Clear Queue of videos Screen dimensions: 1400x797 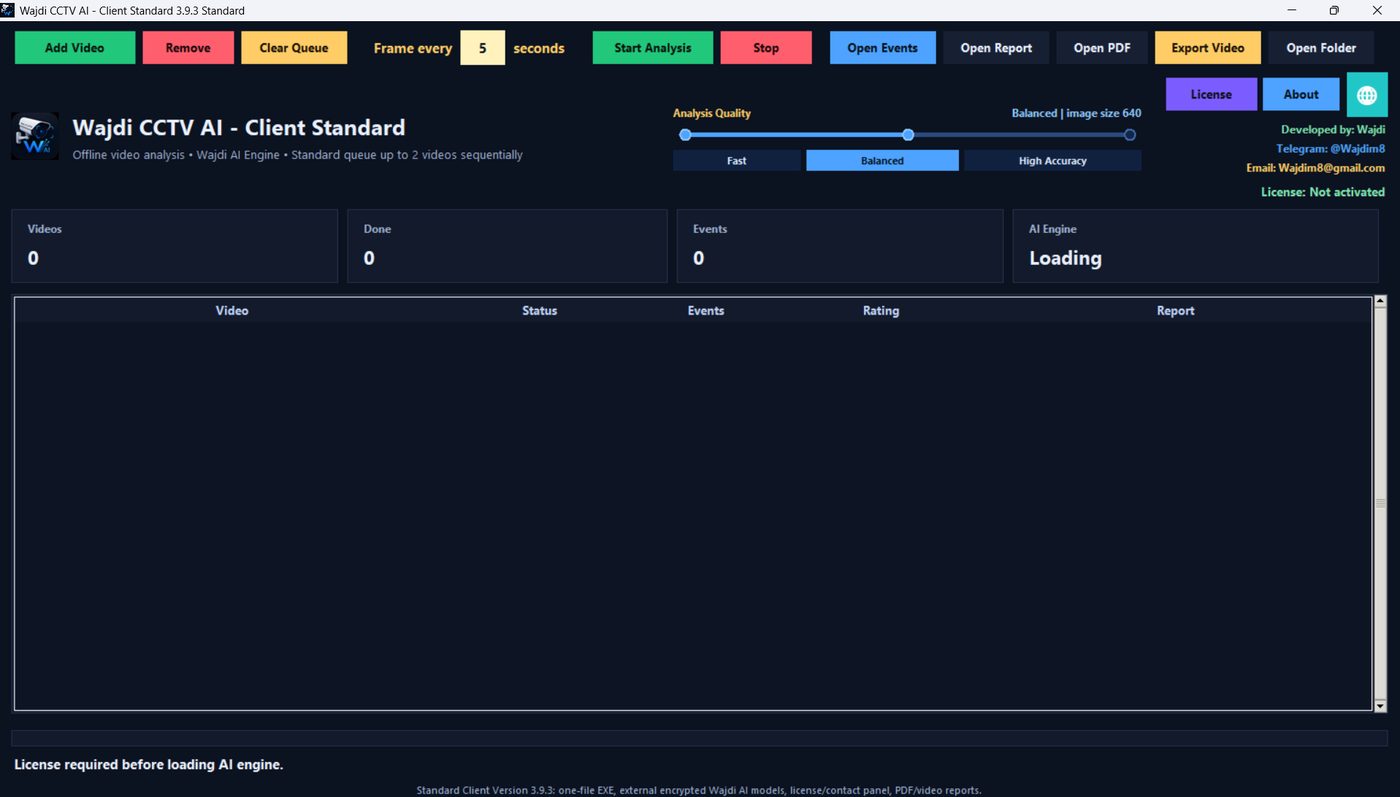coord(294,48)
